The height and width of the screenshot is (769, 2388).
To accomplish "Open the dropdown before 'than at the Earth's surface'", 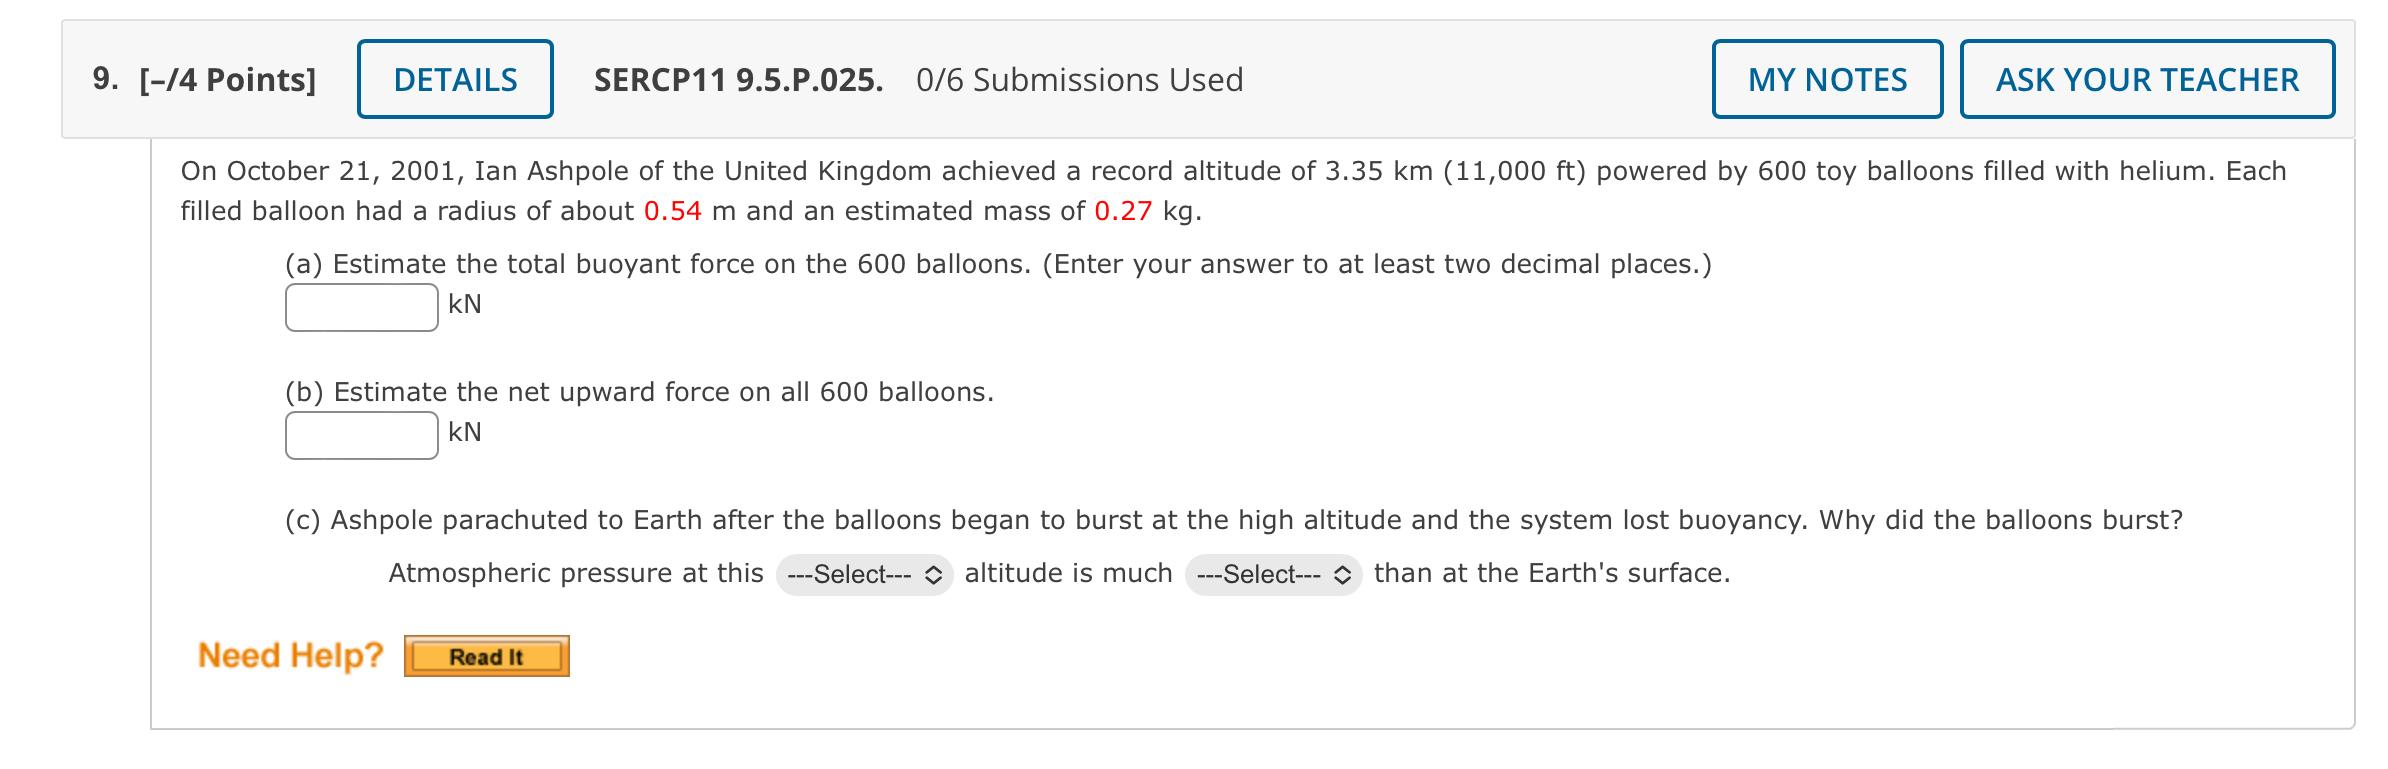I will [1272, 575].
